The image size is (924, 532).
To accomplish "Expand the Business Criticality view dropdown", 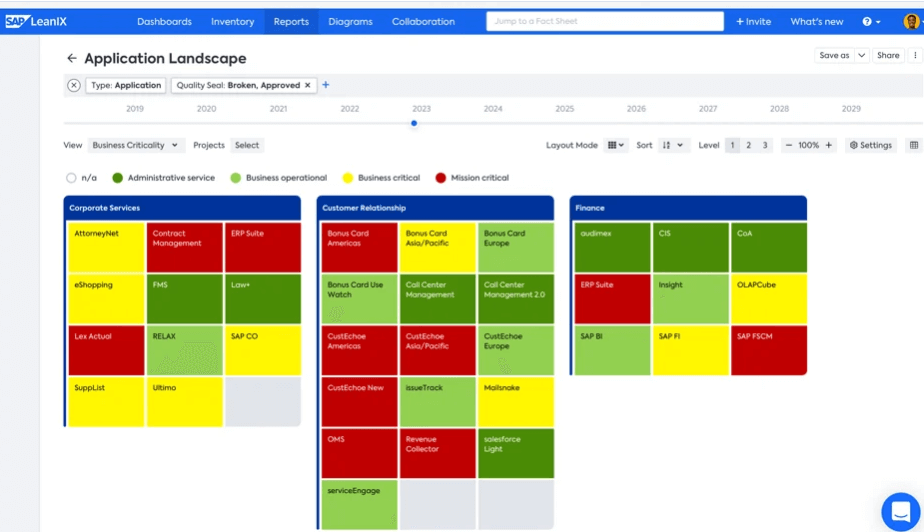I will tap(135, 145).
